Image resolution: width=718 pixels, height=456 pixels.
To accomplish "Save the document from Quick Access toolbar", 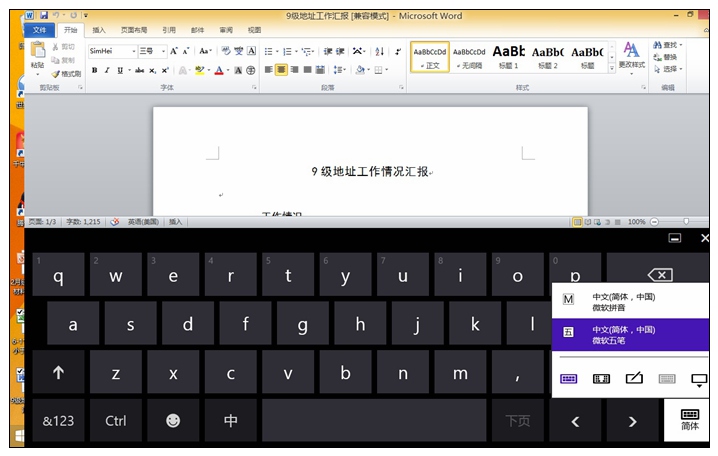I will coord(44,16).
